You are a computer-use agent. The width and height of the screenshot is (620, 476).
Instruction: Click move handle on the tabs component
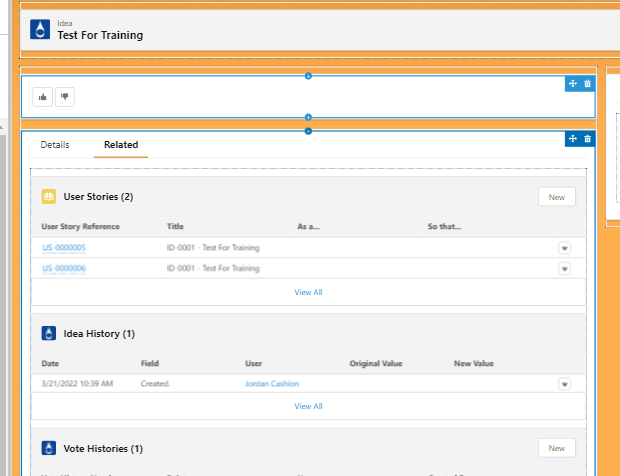[573, 138]
